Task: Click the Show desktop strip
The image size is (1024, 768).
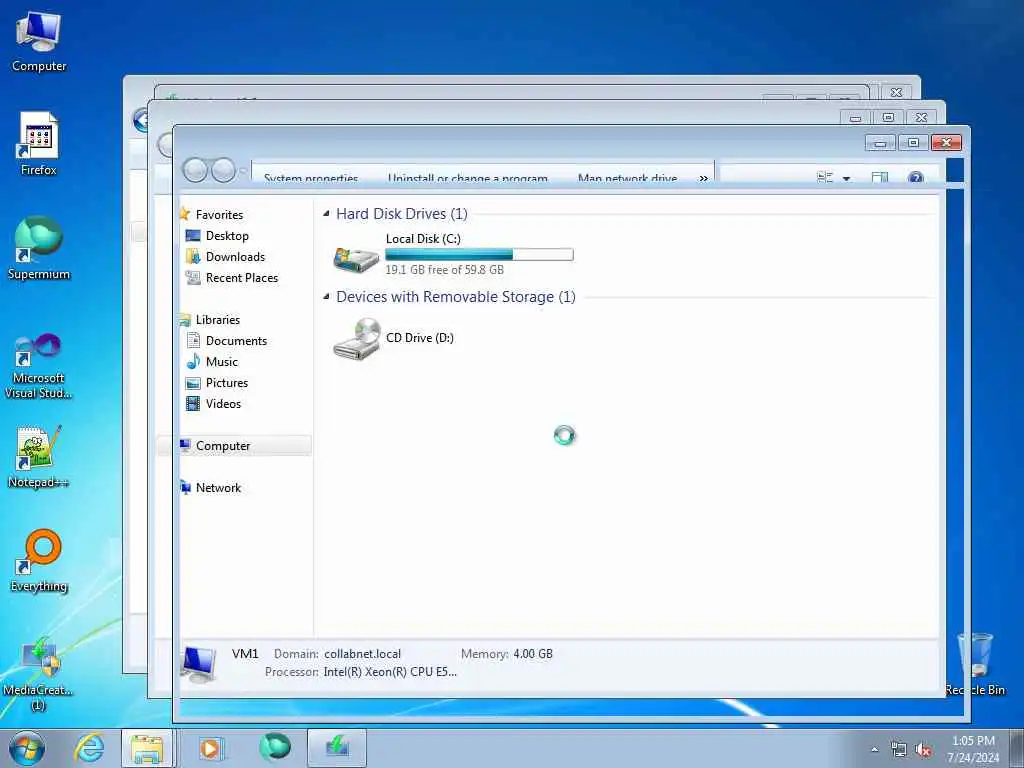Action: click(x=1017, y=748)
